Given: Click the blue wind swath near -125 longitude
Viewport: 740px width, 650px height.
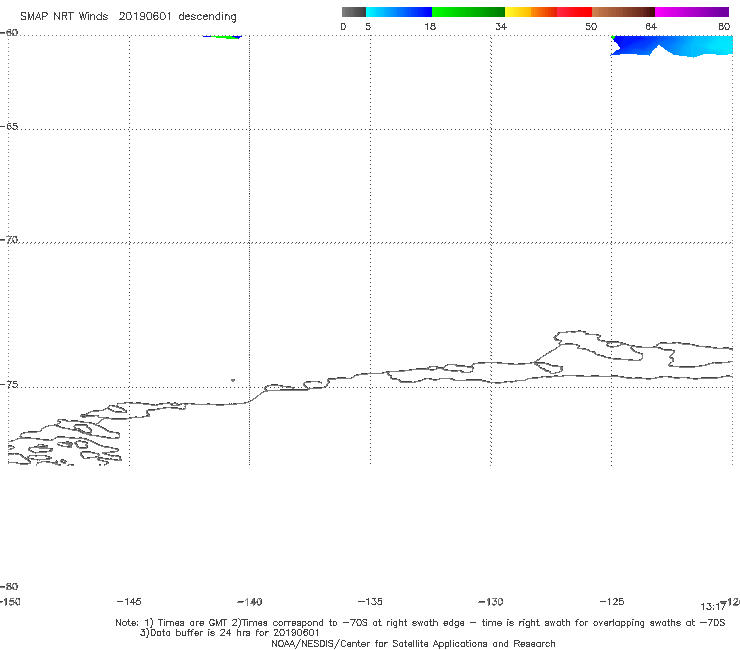Looking at the screenshot, I should click(672, 45).
